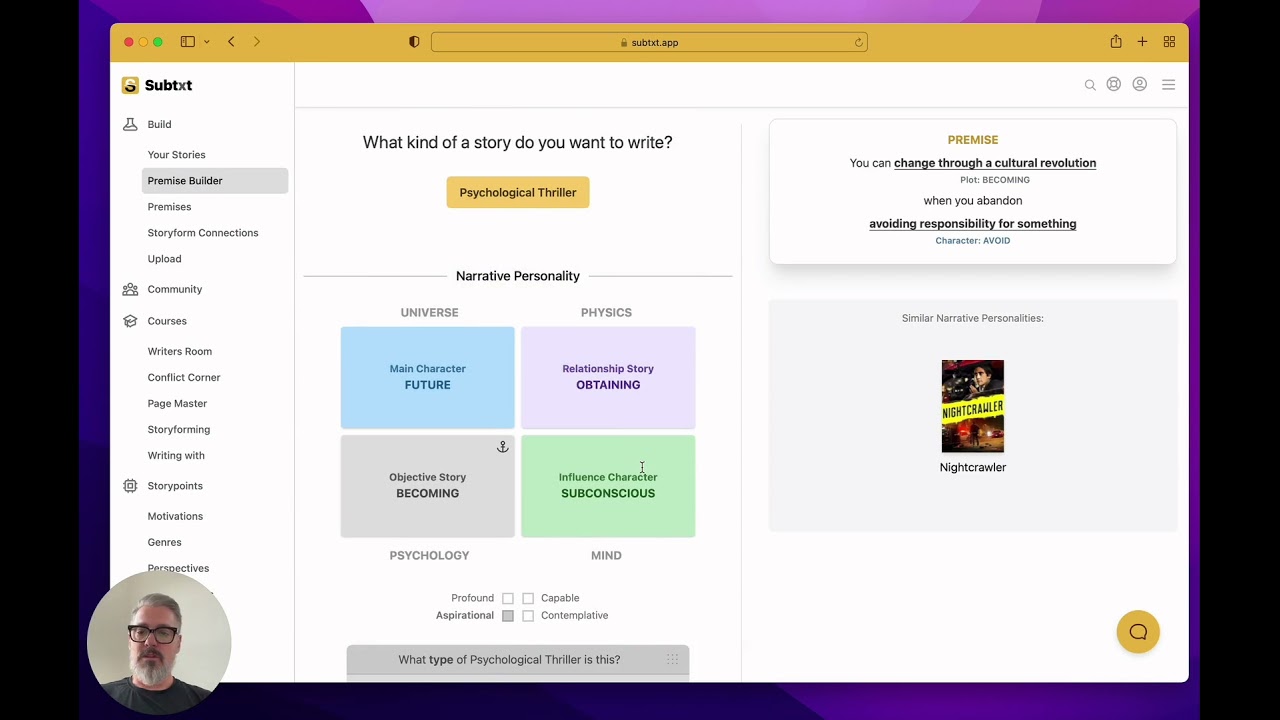The height and width of the screenshot is (720, 1280).
Task: Open the user account icon
Action: tap(1140, 85)
